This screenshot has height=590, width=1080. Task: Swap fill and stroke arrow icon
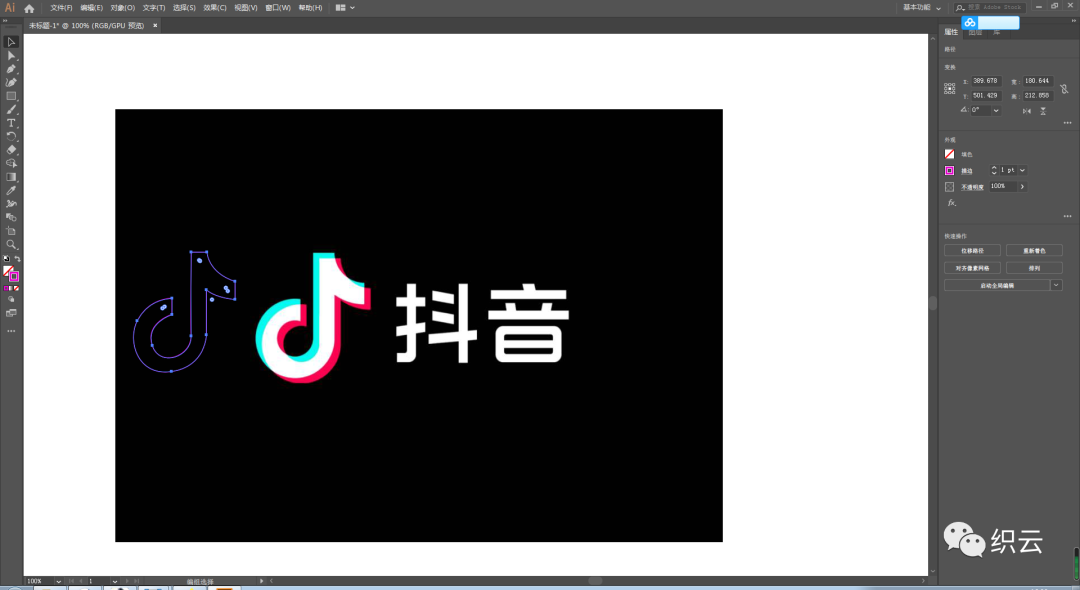pos(17,259)
